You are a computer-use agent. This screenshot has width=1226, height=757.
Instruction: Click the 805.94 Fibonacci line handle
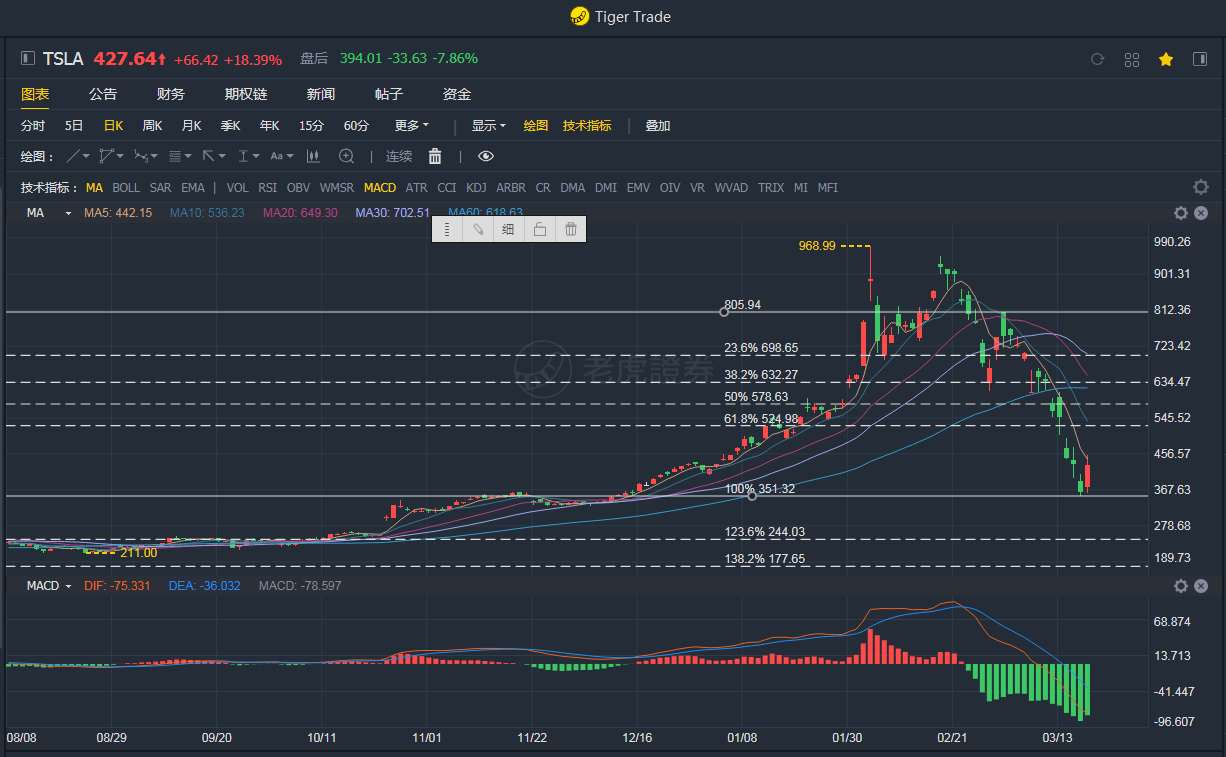pyautogui.click(x=725, y=312)
